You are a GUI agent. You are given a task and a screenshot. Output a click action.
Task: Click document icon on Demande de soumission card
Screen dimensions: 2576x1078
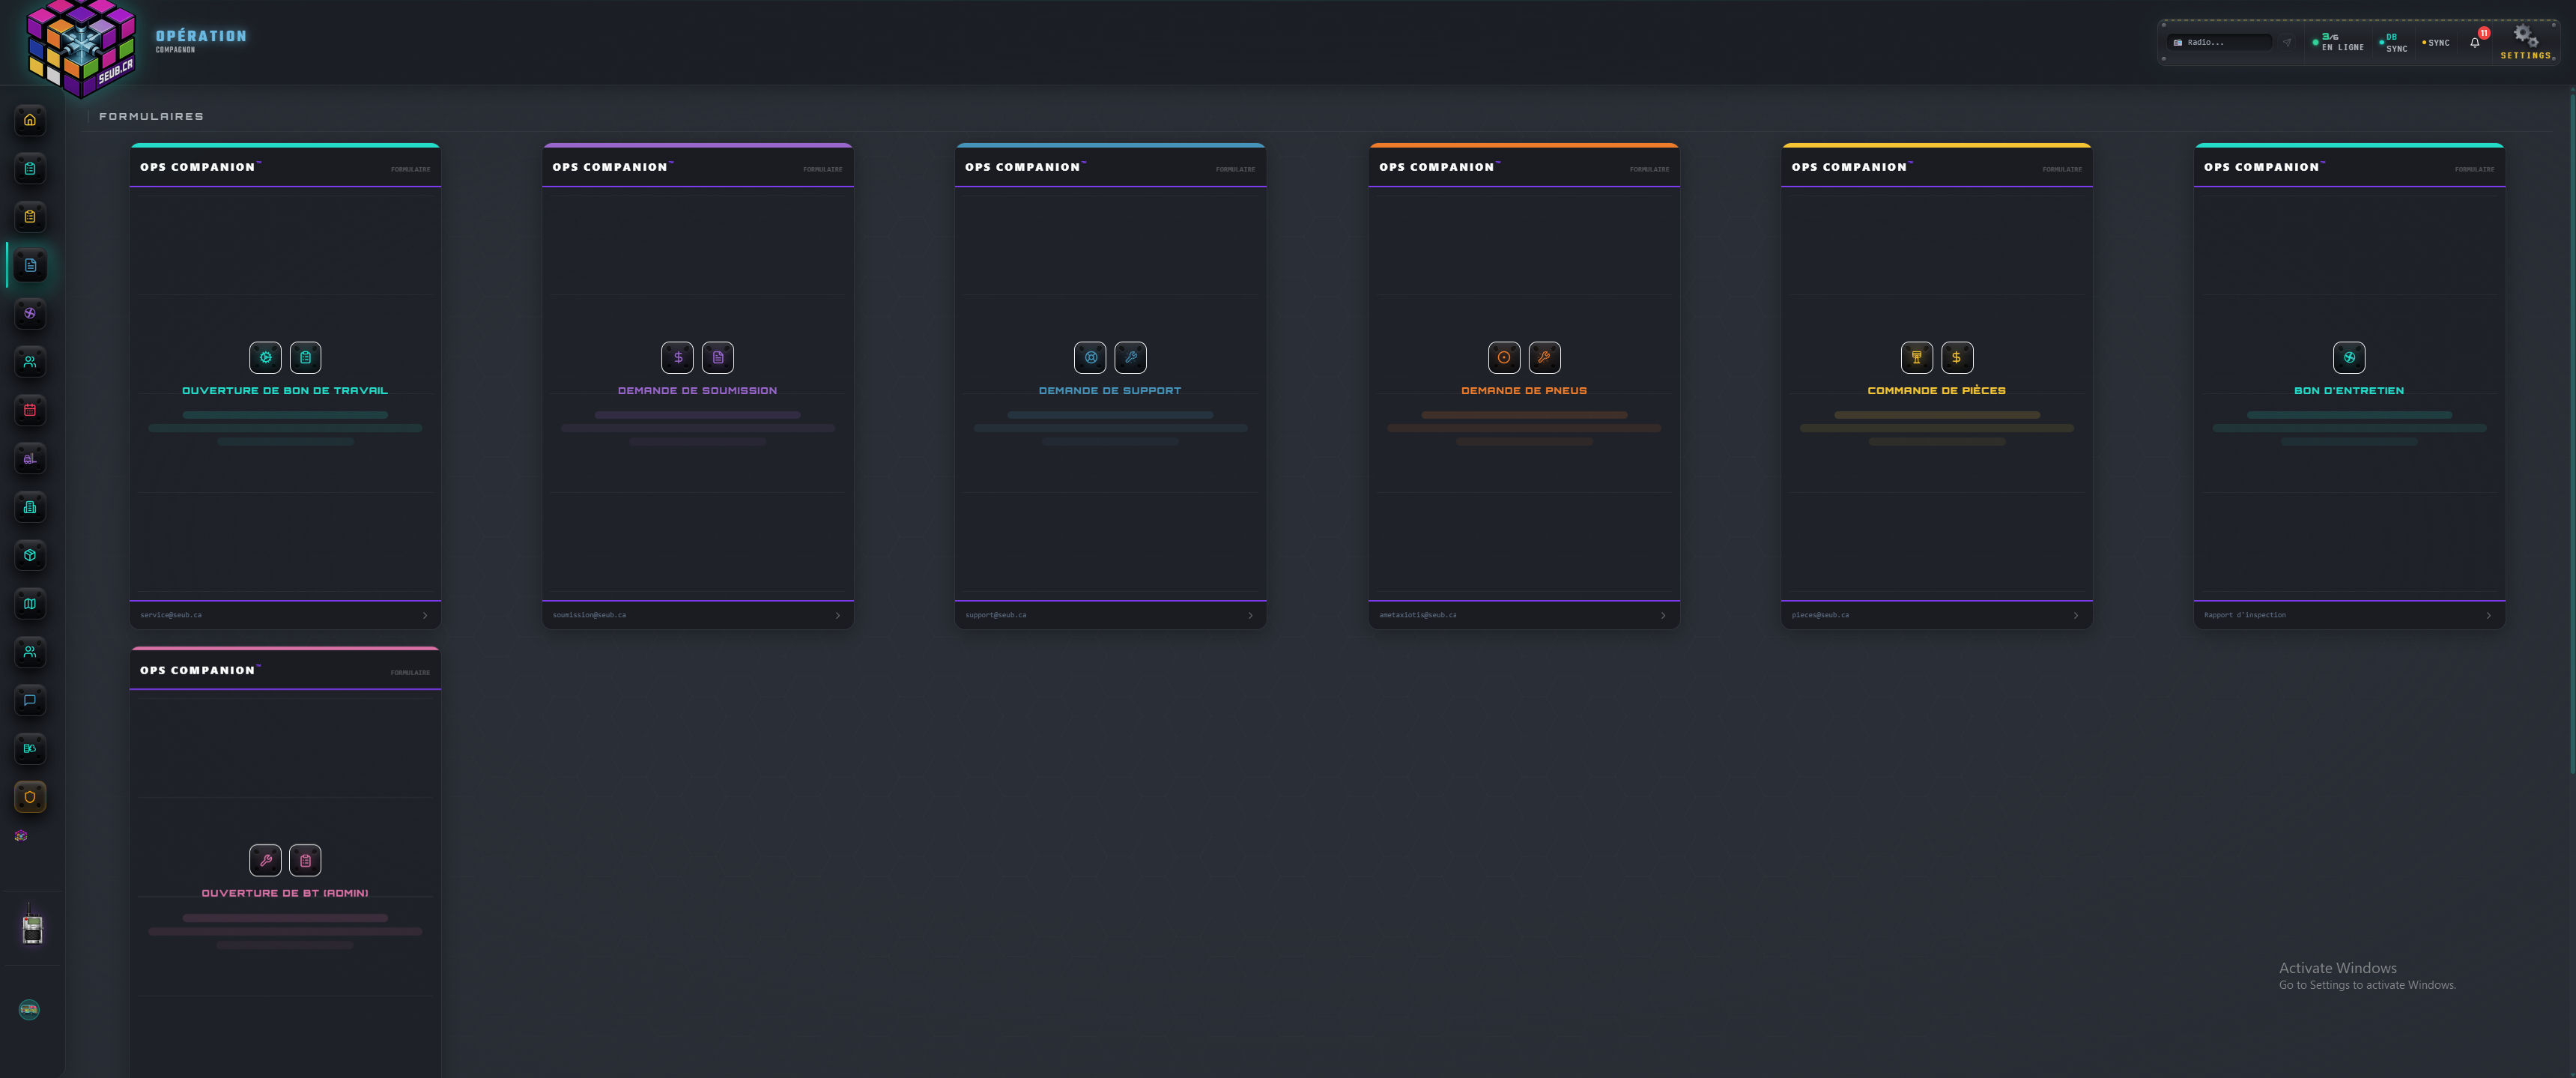pyautogui.click(x=718, y=357)
